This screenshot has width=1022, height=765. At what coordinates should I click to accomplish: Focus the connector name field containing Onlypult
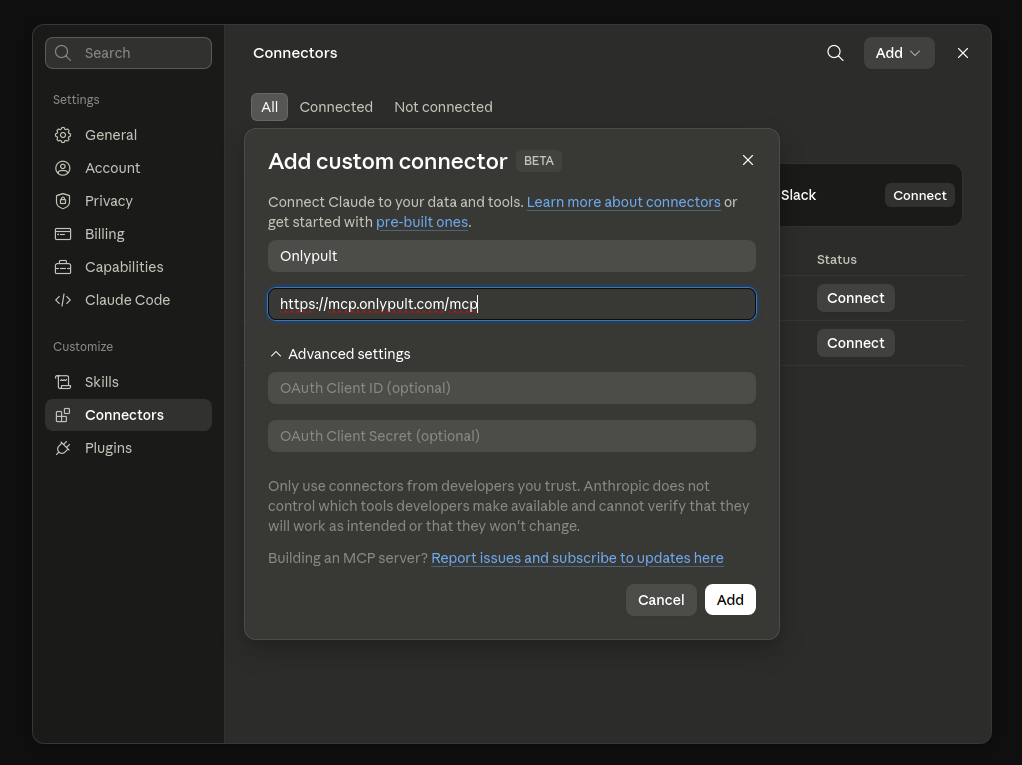pos(512,256)
